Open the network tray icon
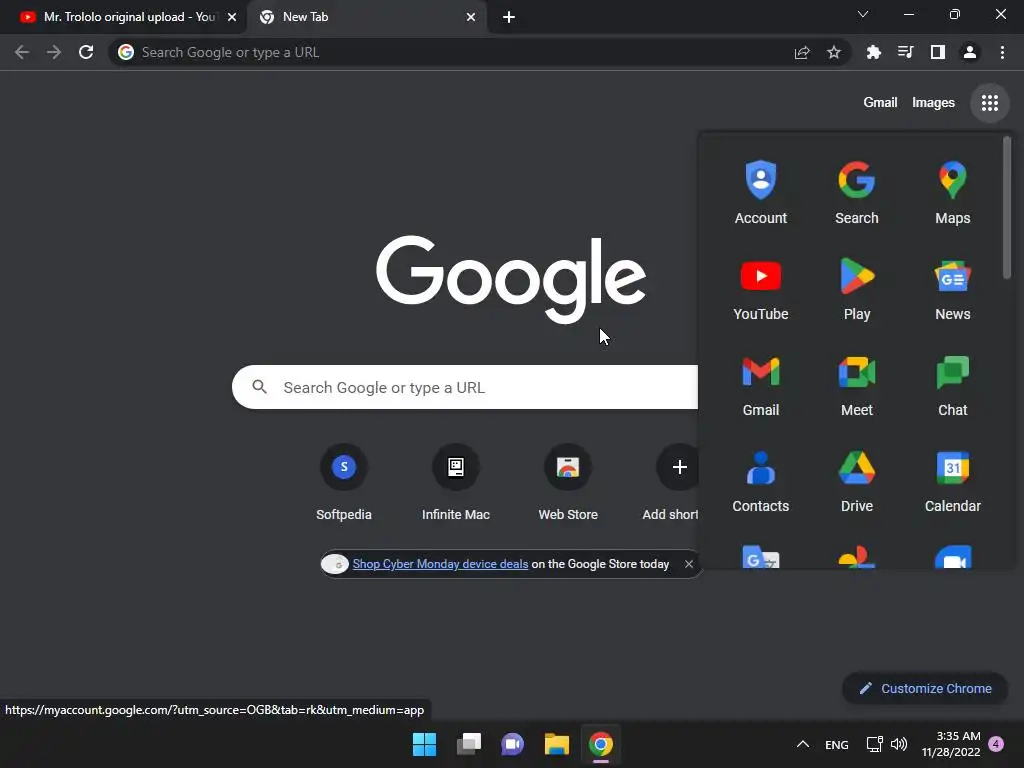Image resolution: width=1024 pixels, height=768 pixels. tap(874, 744)
